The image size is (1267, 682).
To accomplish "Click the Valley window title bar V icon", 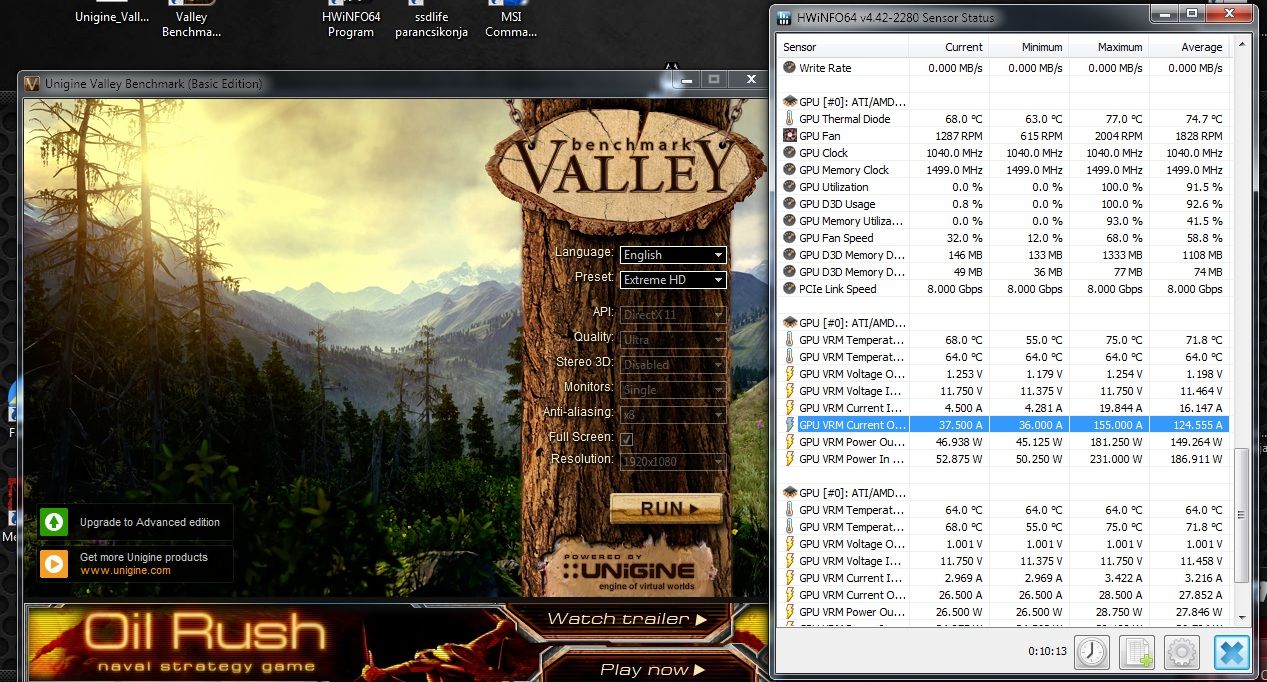I will click(32, 84).
